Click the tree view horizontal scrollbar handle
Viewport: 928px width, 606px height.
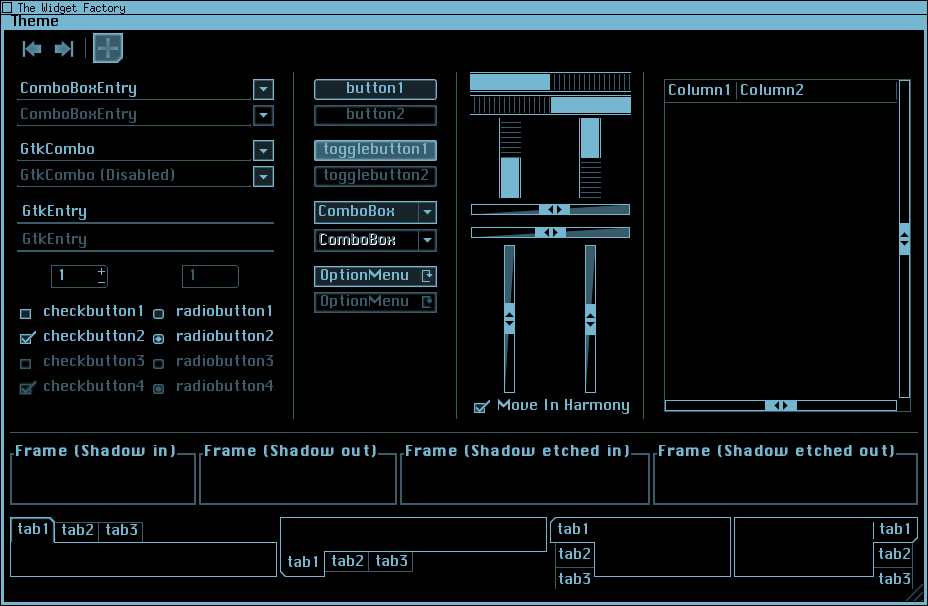(x=781, y=405)
